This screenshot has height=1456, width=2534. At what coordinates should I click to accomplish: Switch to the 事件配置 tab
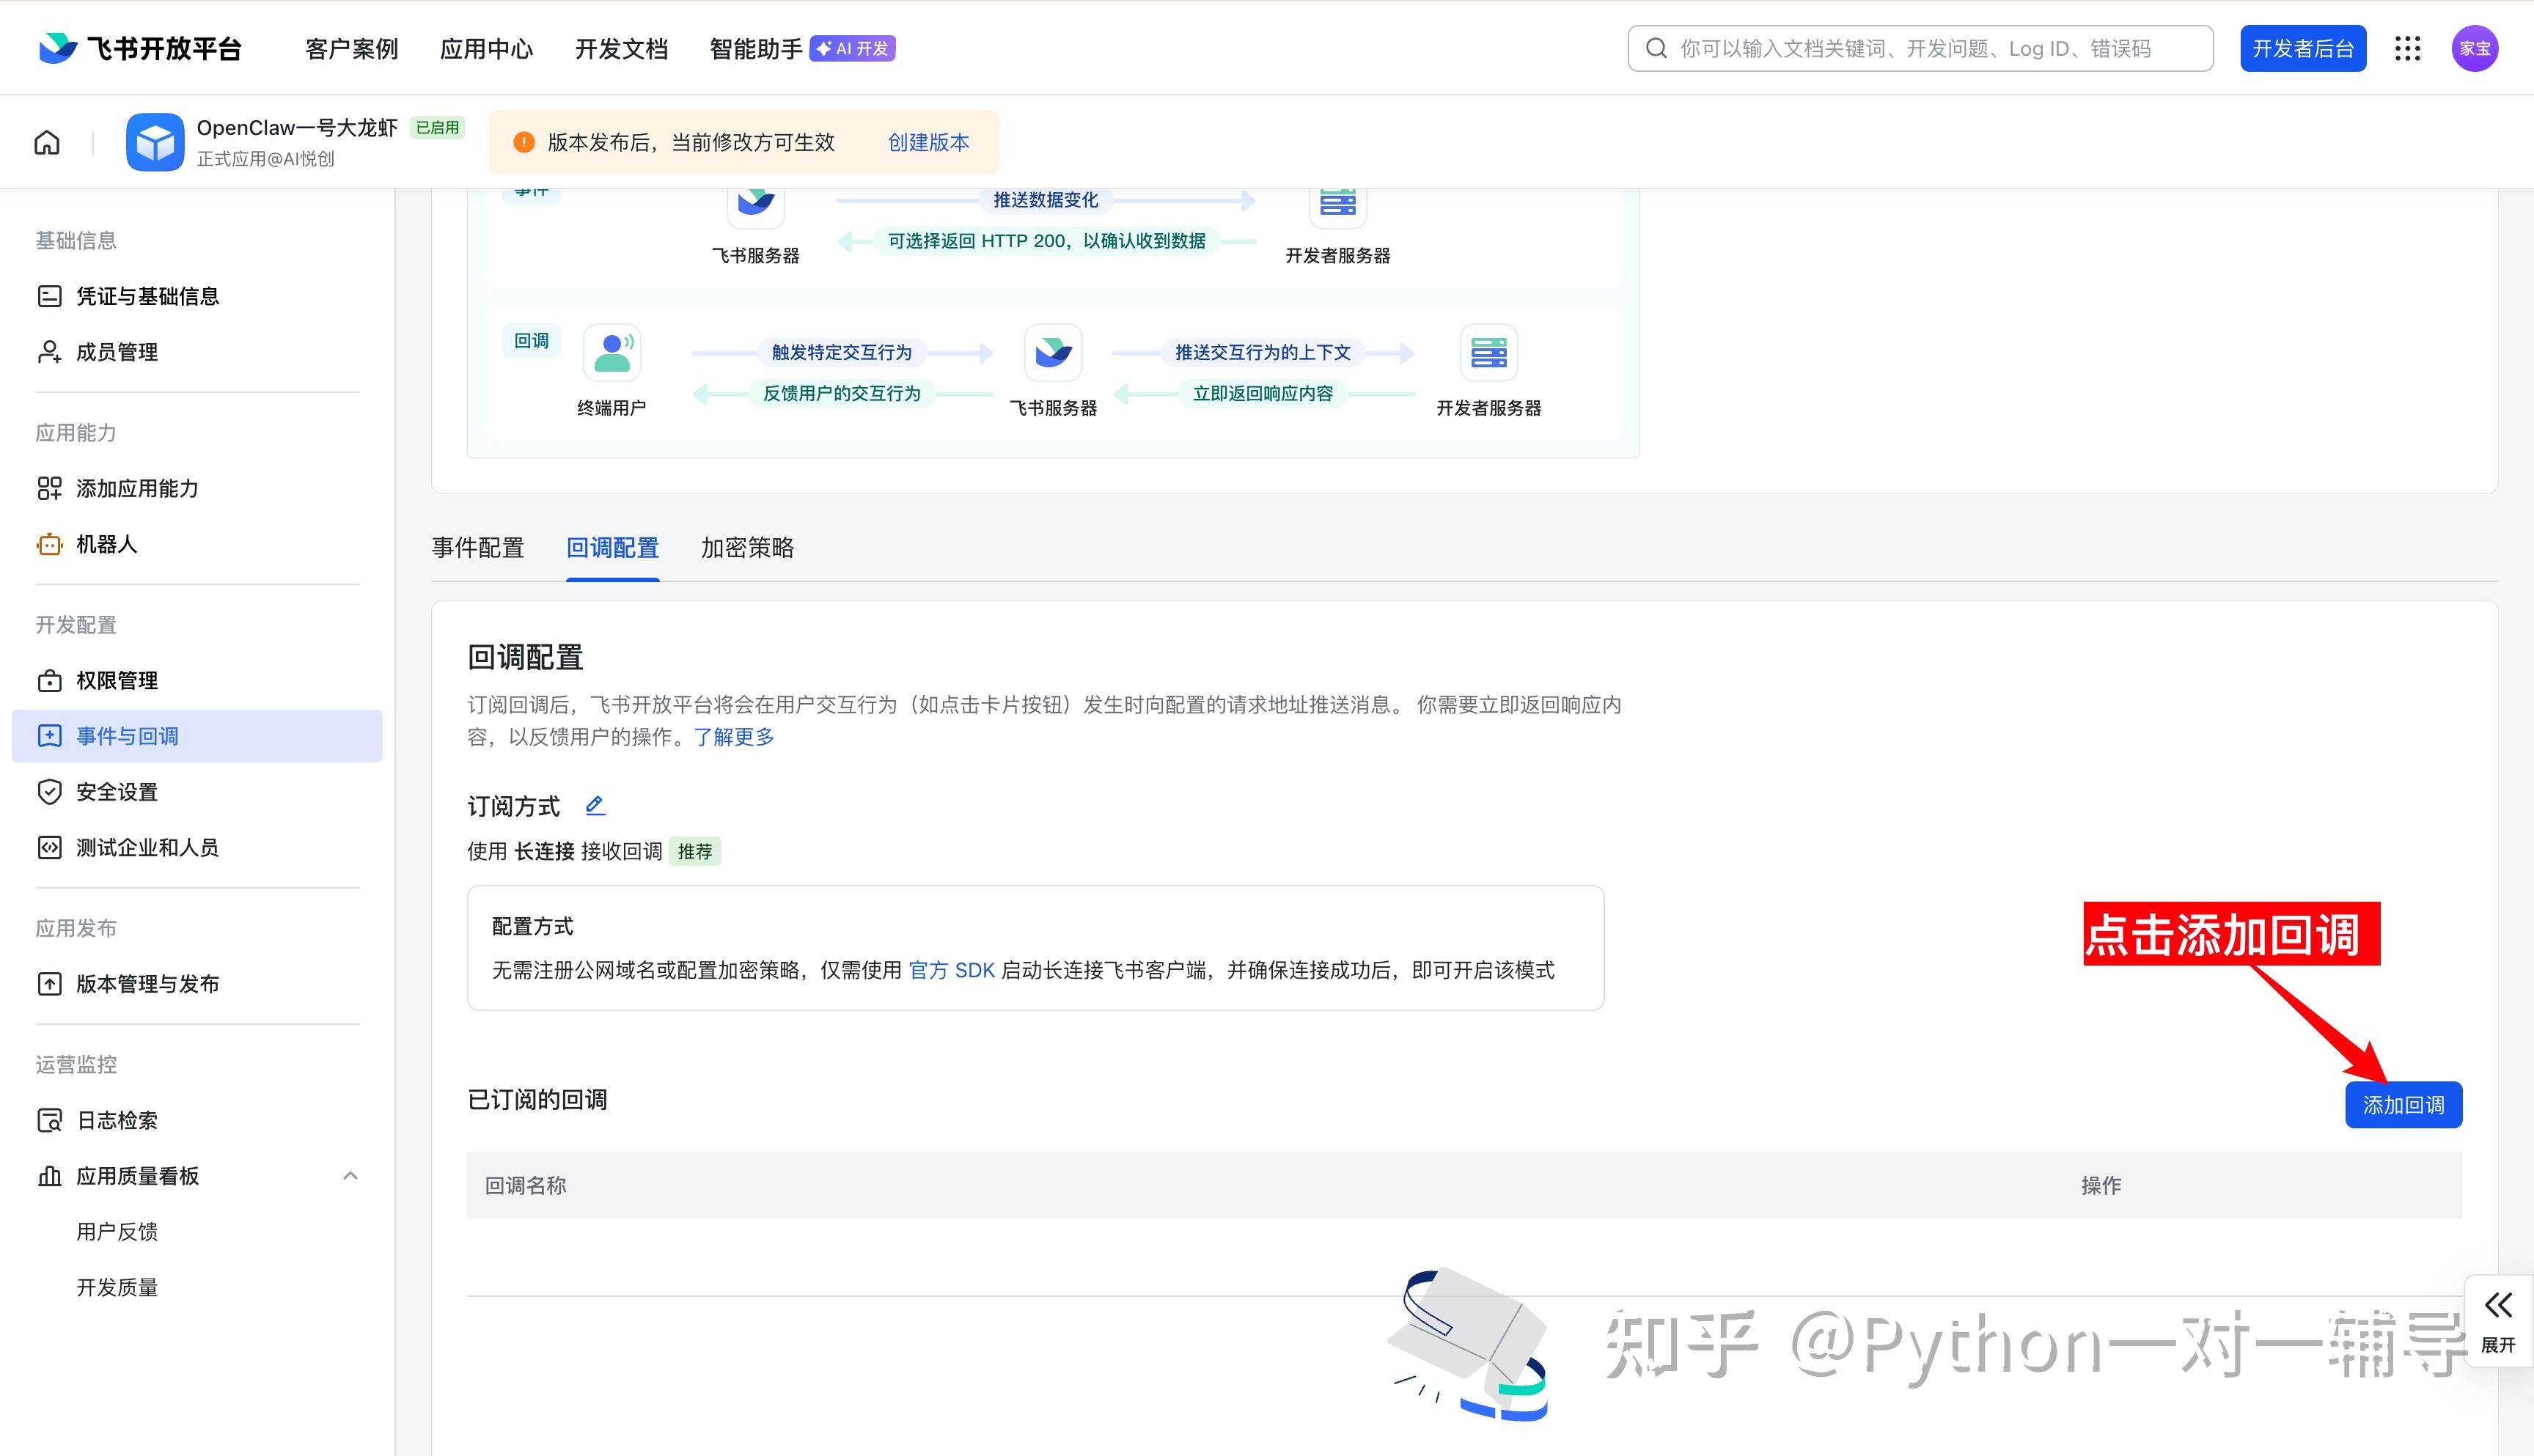click(x=478, y=548)
